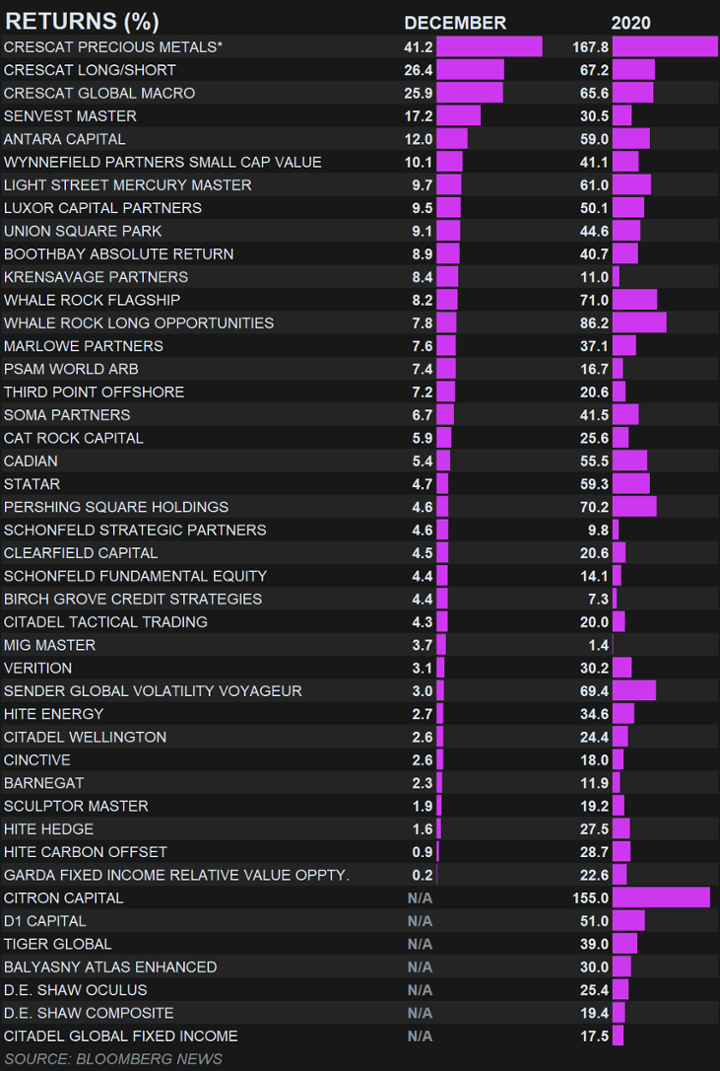This screenshot has width=720, height=1071.
Task: Click the 1.4 yearly return value
Action: tap(598, 645)
